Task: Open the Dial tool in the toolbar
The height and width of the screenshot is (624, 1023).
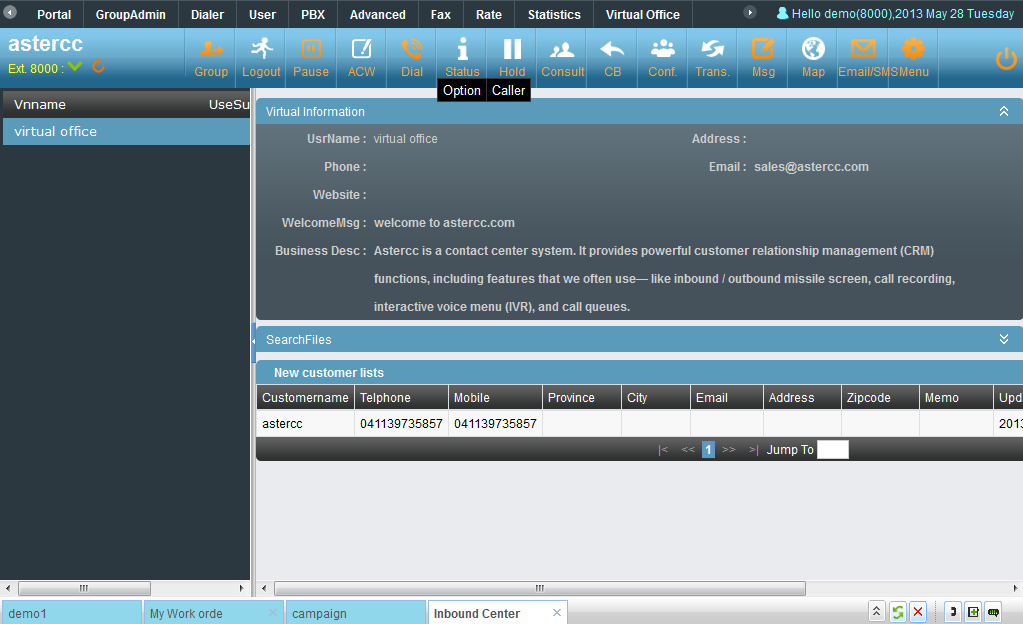Action: (x=412, y=57)
